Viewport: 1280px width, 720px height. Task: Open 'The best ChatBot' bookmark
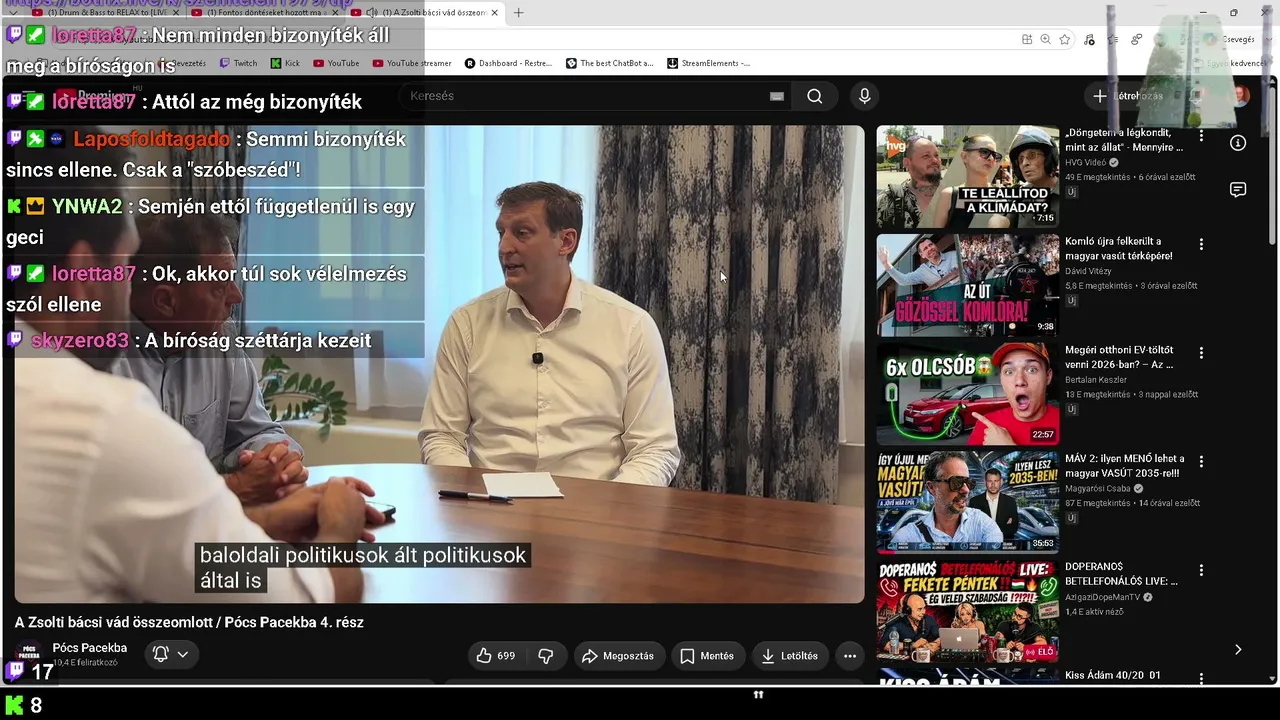(x=610, y=63)
